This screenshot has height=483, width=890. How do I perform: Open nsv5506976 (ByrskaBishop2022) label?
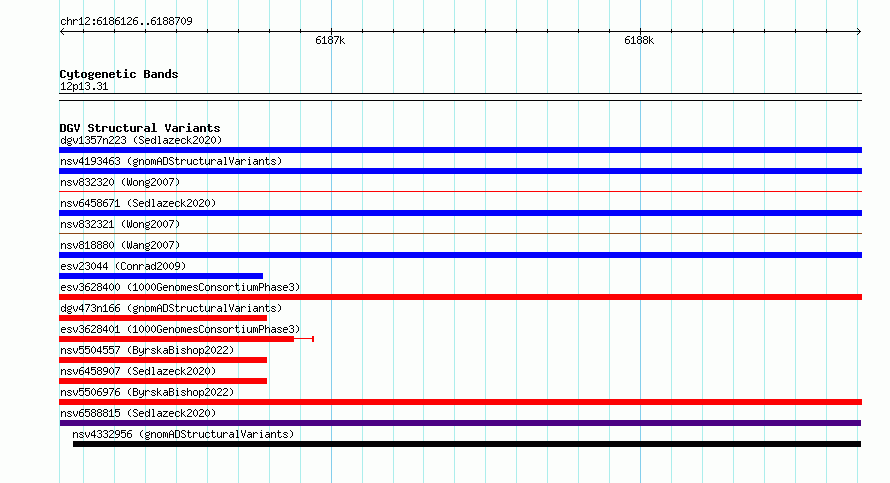point(147,392)
